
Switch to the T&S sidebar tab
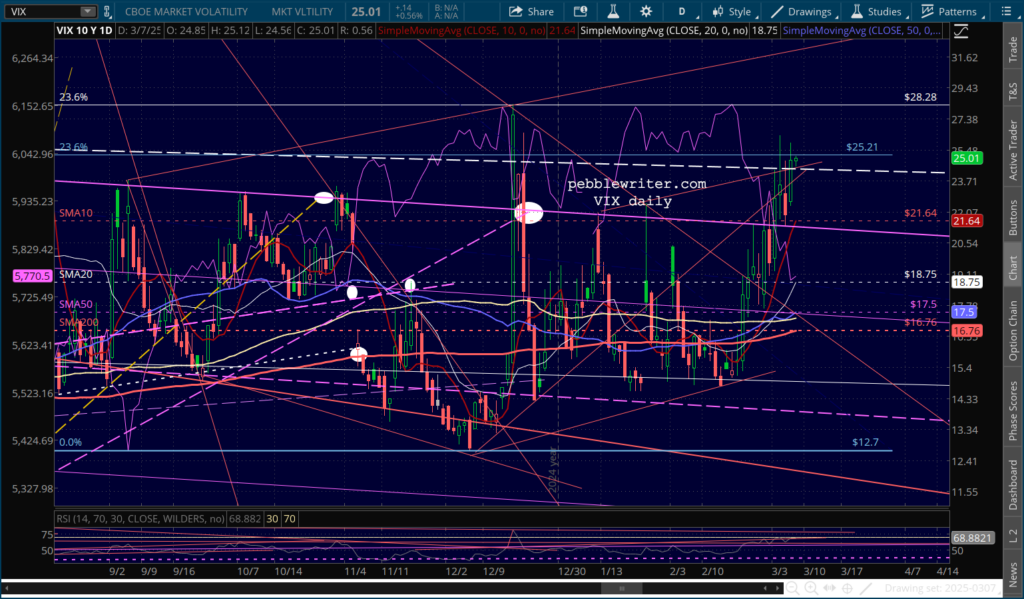tap(1013, 91)
